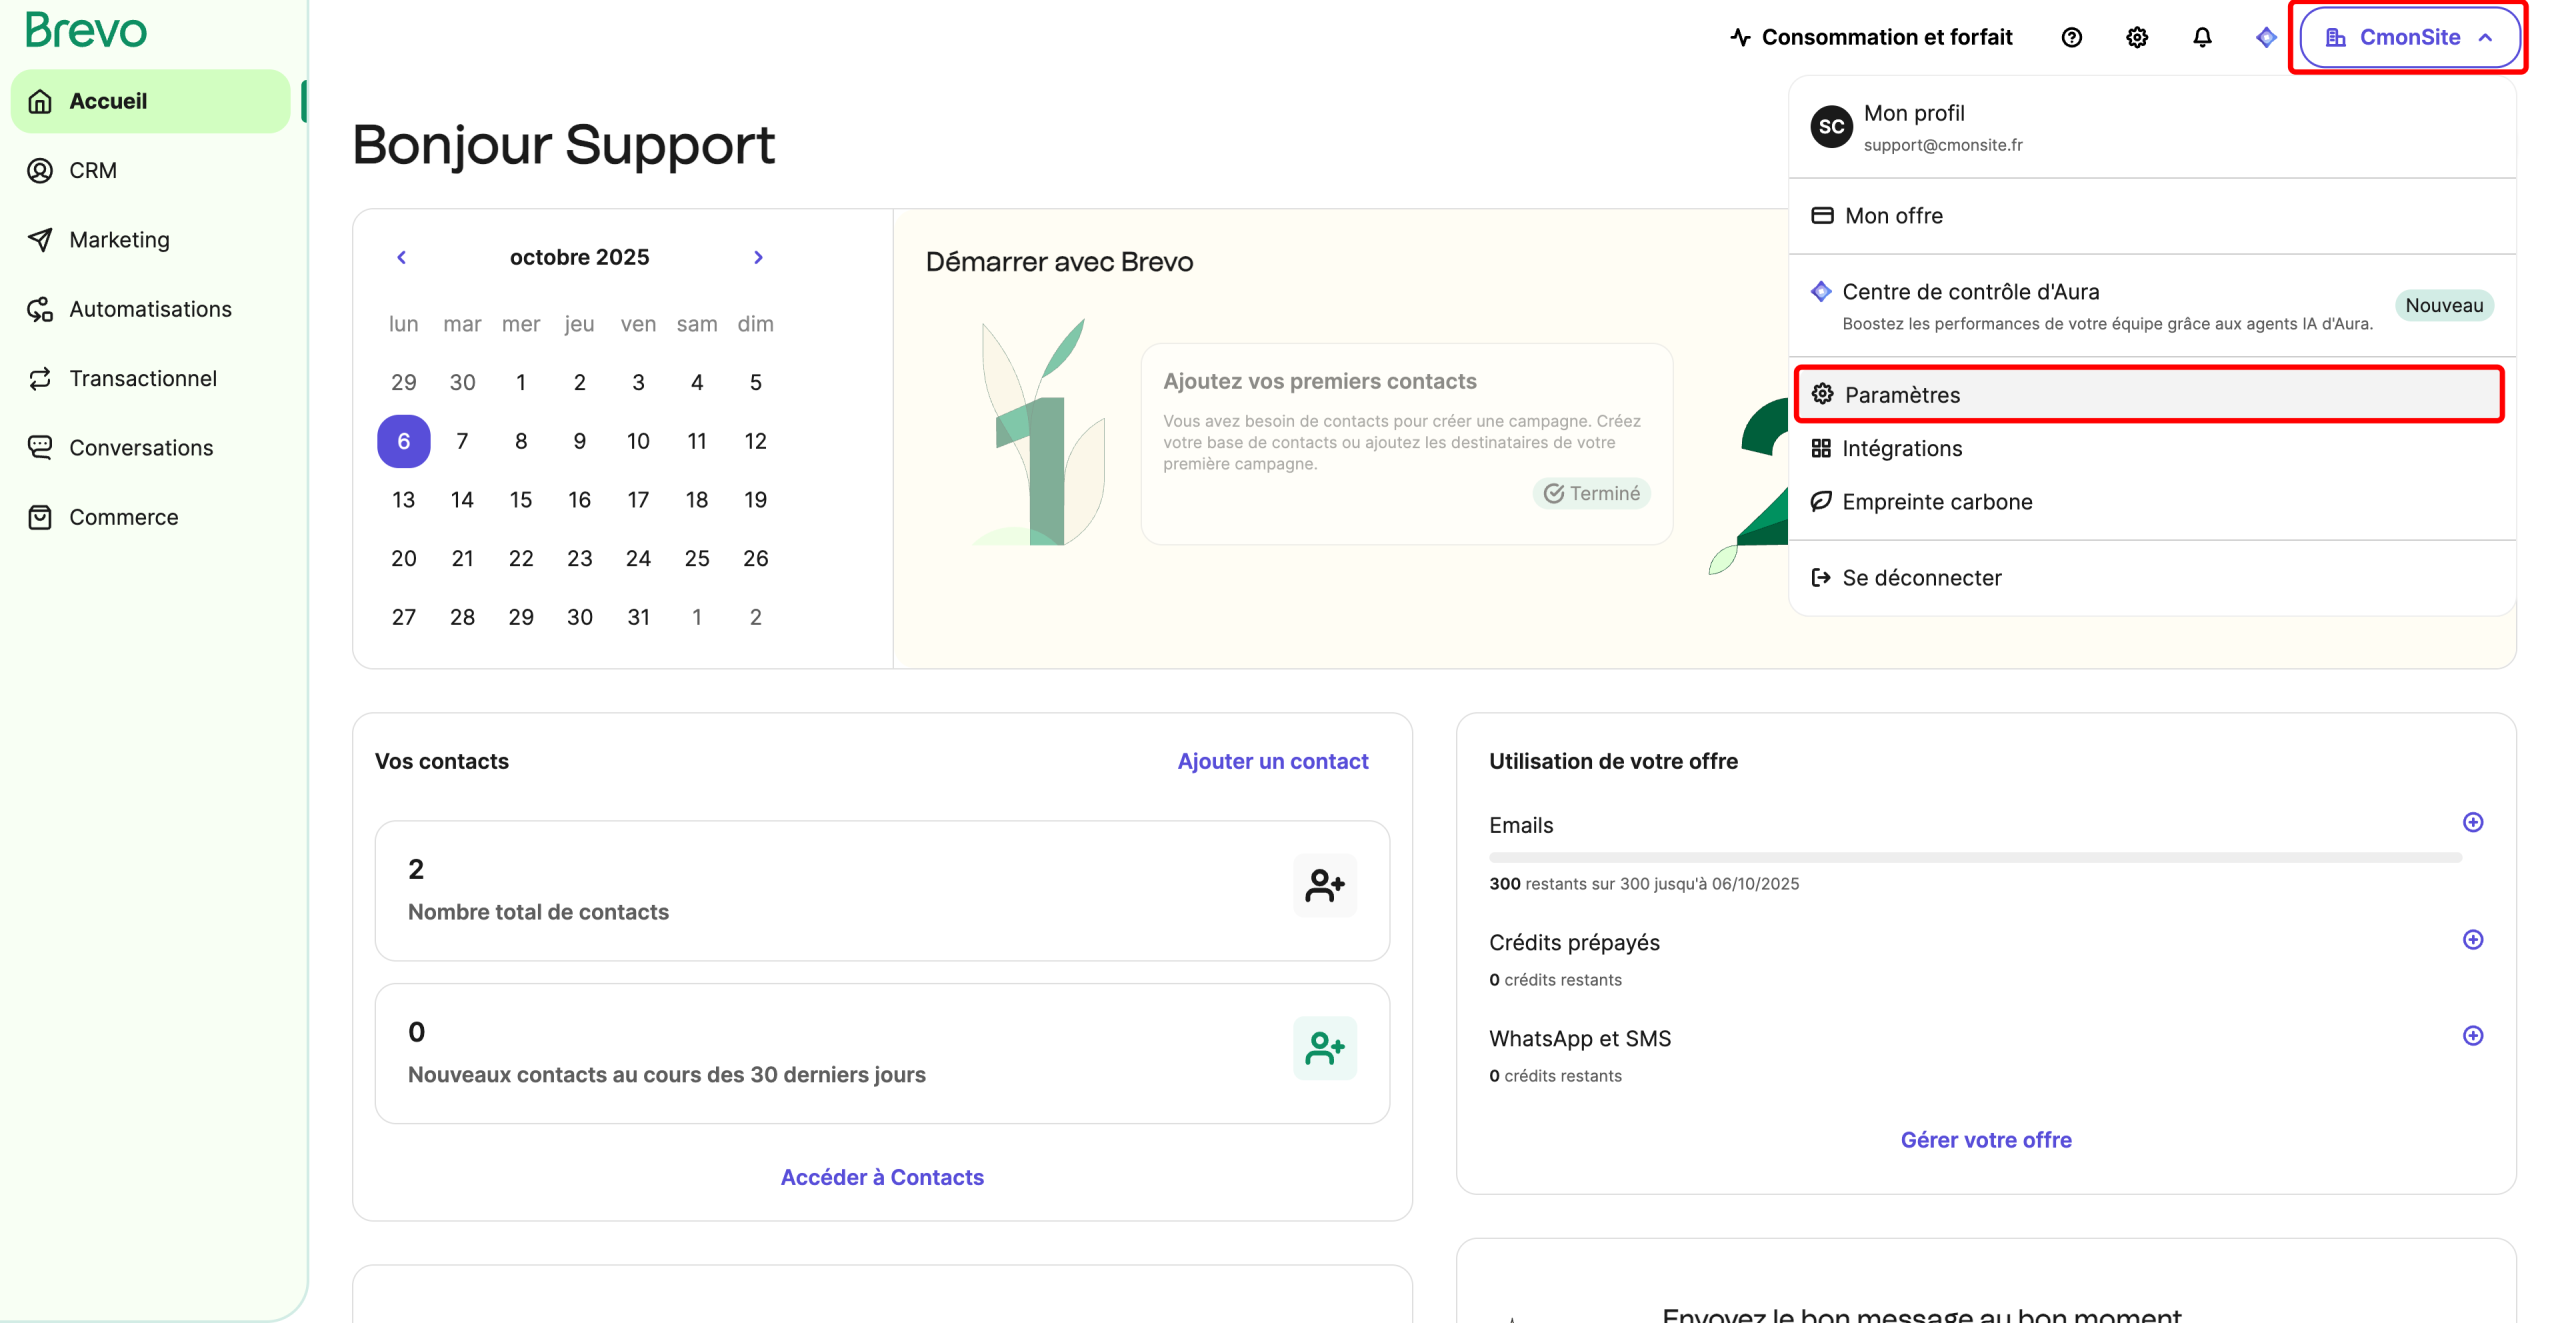Click the plus icon next to Emails
The width and height of the screenshot is (2560, 1323).
tap(2472, 823)
